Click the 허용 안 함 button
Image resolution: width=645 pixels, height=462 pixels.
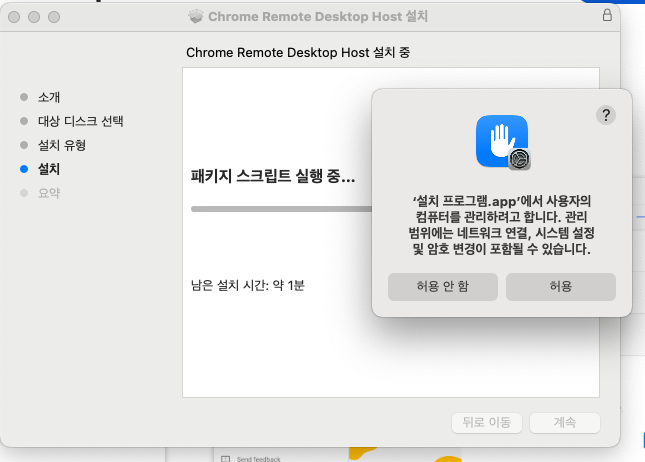(x=443, y=287)
